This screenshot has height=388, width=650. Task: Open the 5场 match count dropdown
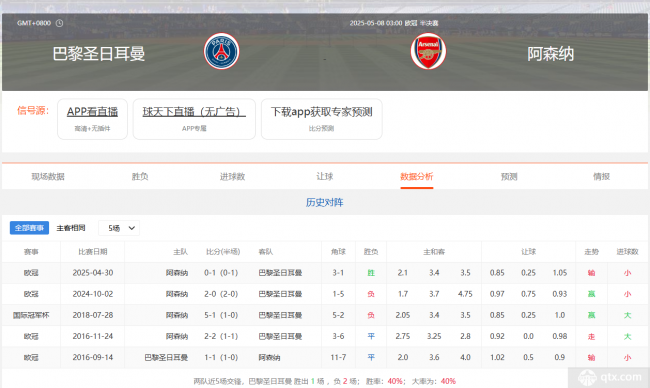pos(119,228)
